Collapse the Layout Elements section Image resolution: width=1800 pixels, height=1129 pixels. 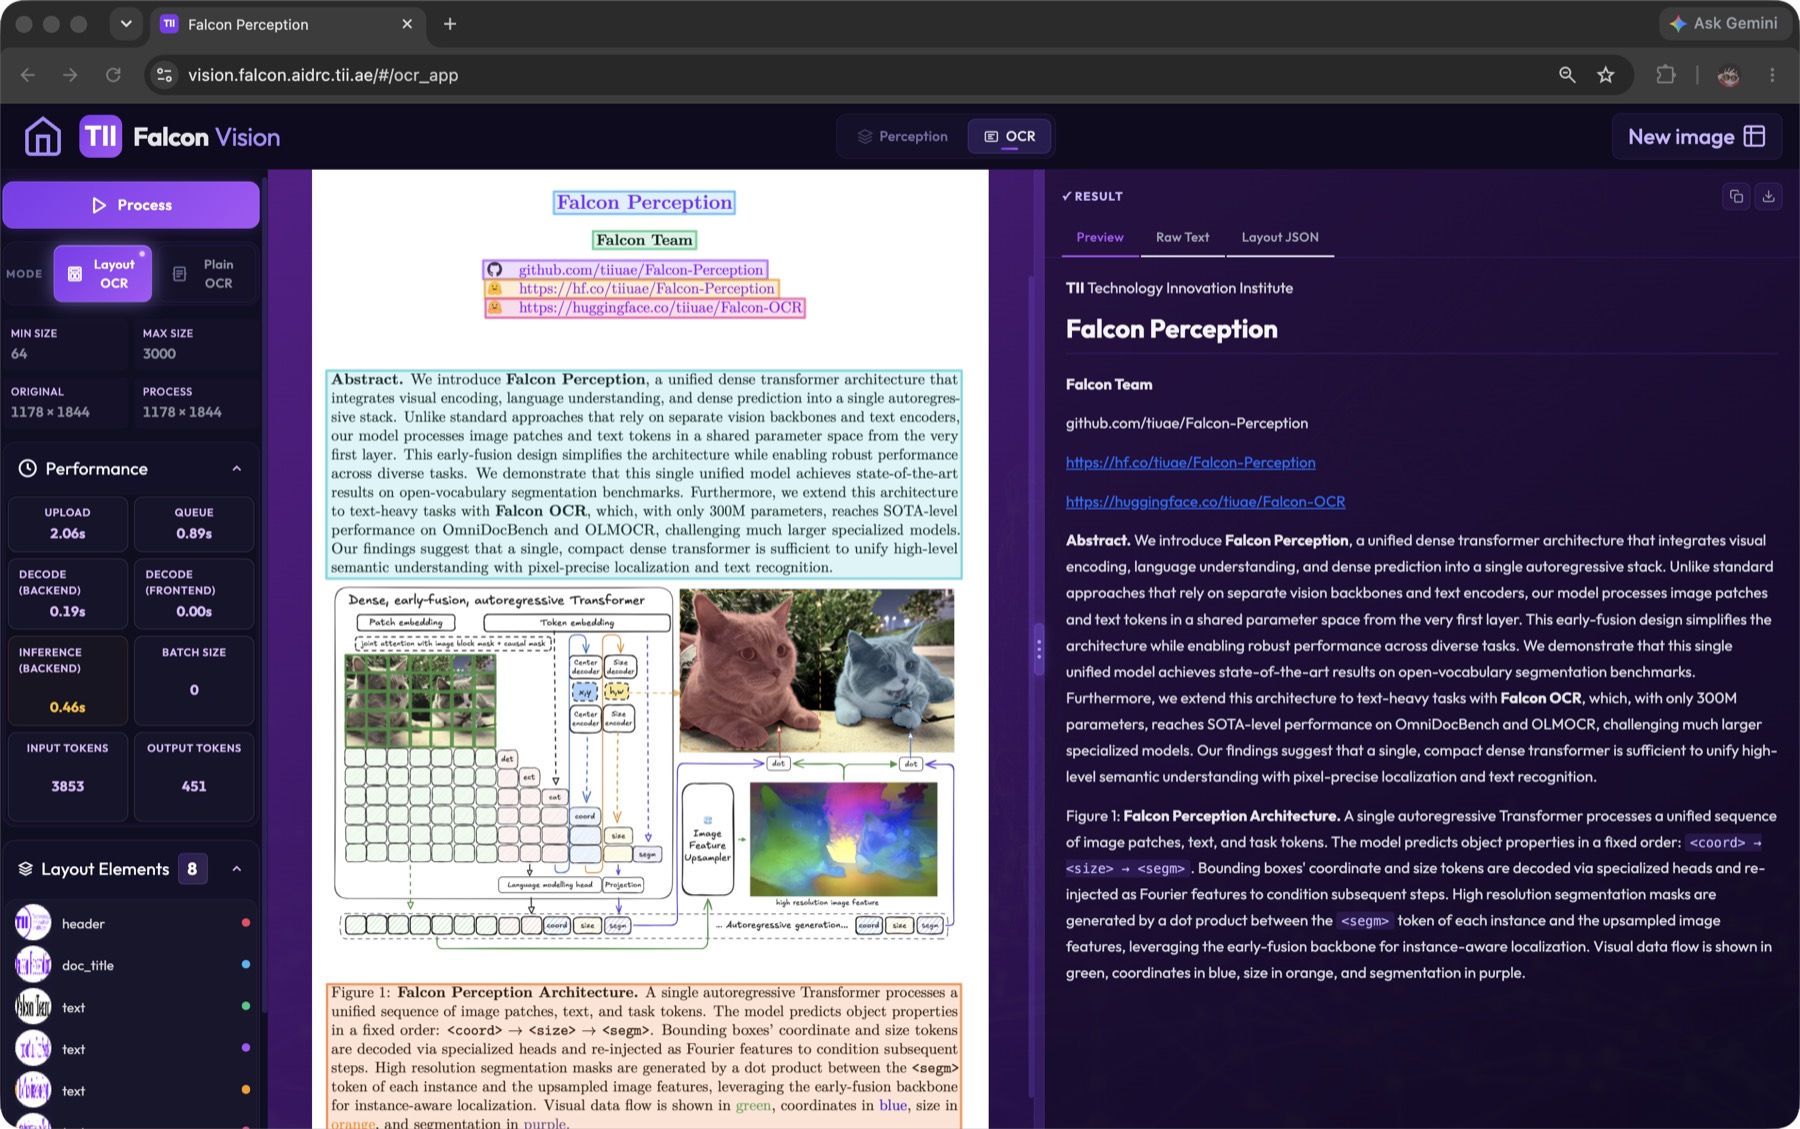coord(237,869)
